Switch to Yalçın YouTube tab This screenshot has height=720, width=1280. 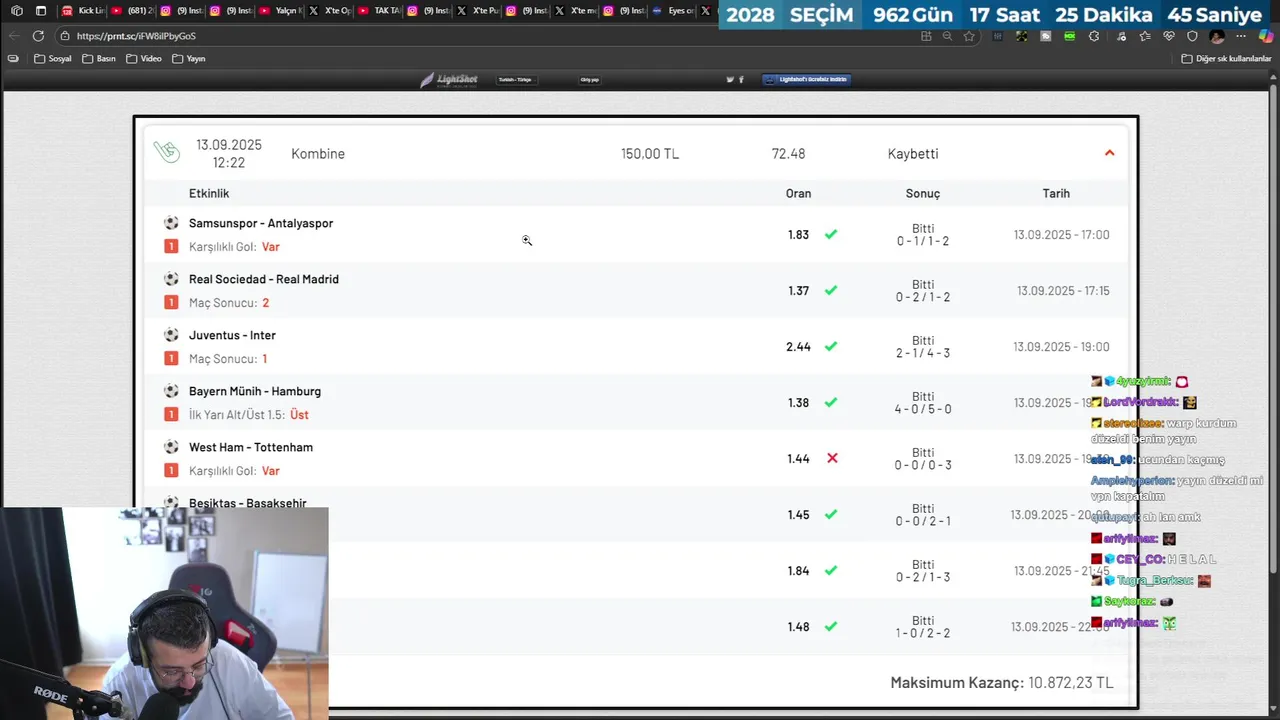point(281,11)
